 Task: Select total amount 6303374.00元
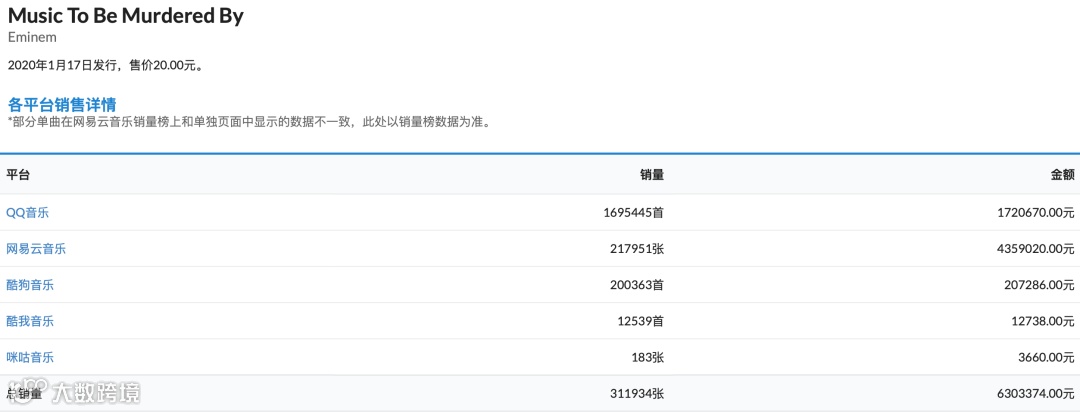tap(1035, 393)
